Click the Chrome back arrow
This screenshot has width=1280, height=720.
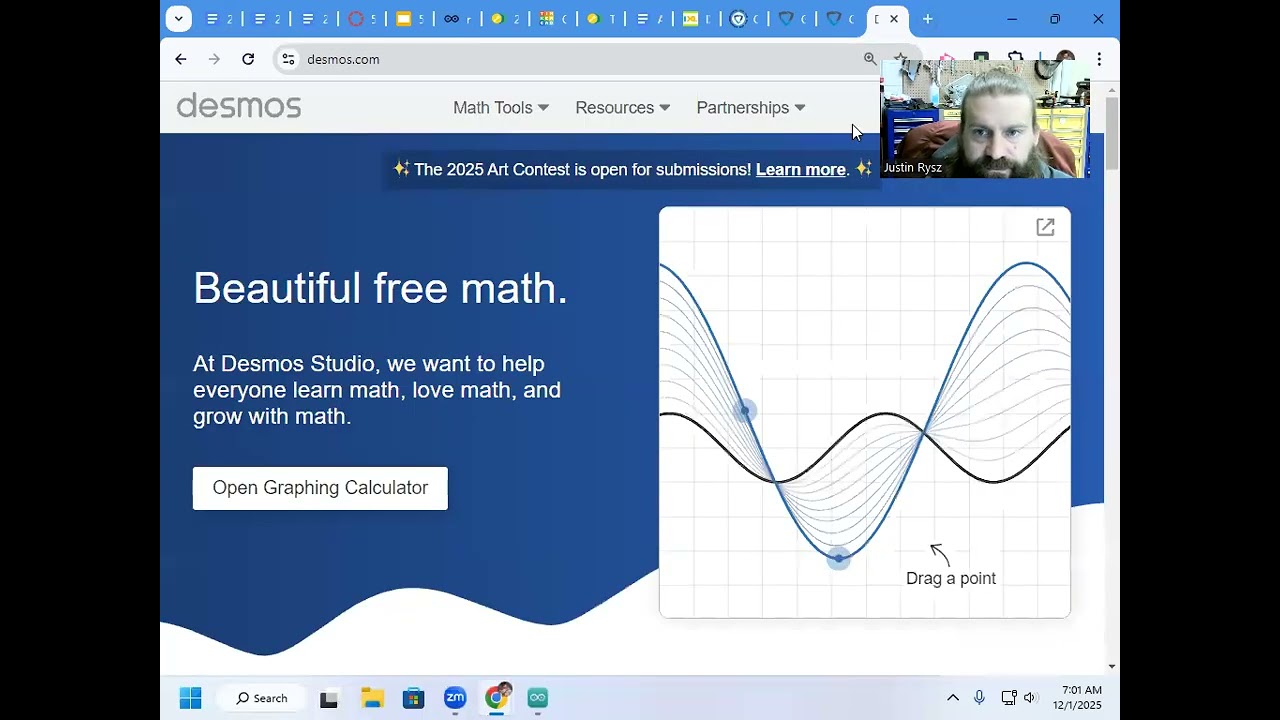coord(181,59)
